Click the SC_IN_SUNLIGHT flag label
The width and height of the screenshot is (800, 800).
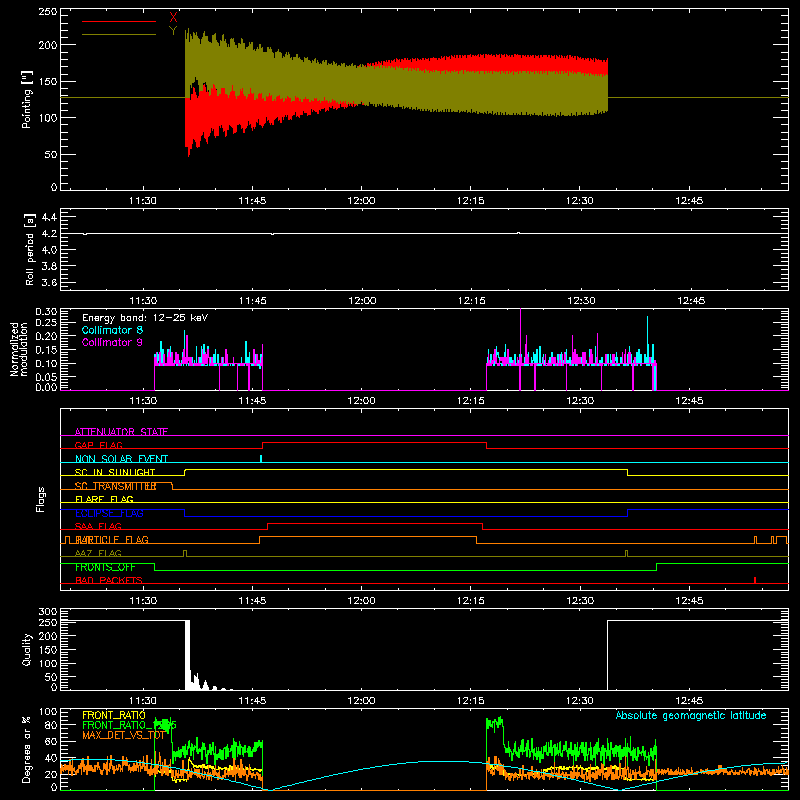point(115,472)
